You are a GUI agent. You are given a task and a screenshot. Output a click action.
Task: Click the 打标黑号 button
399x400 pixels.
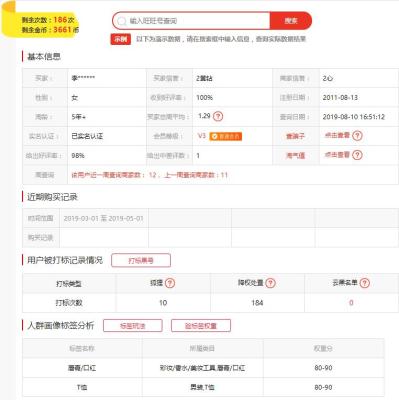(141, 260)
